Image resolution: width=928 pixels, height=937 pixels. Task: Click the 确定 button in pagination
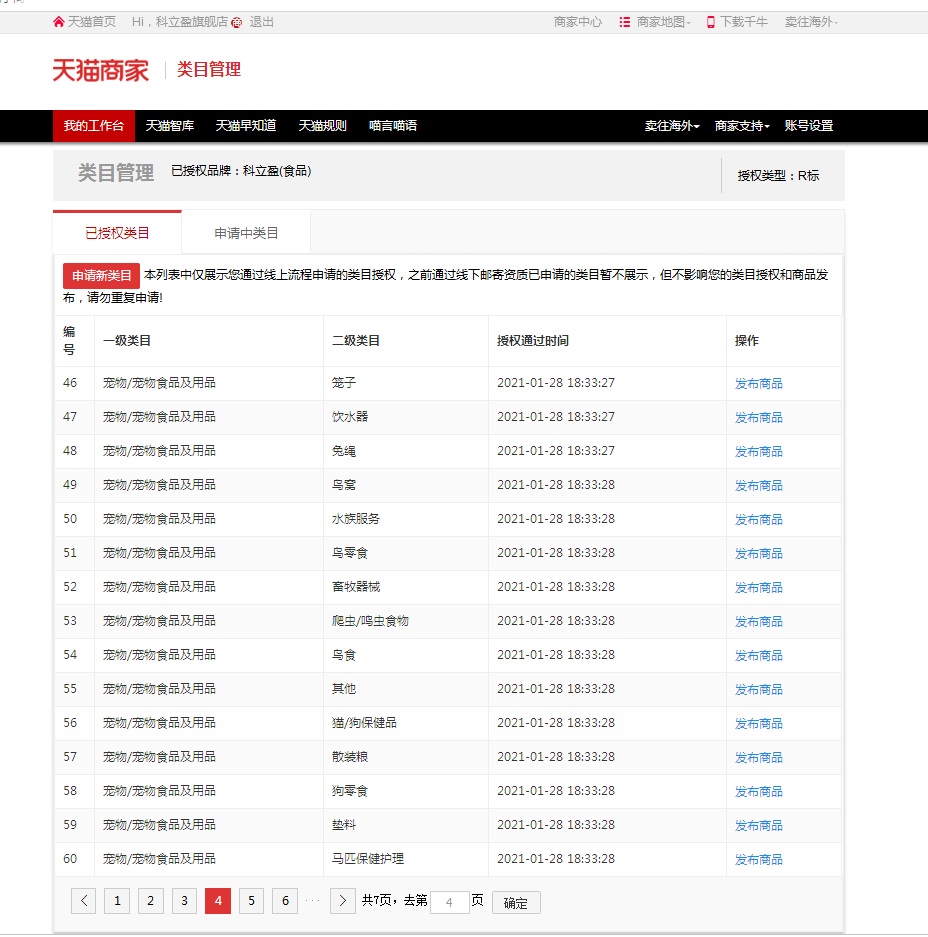(x=516, y=902)
